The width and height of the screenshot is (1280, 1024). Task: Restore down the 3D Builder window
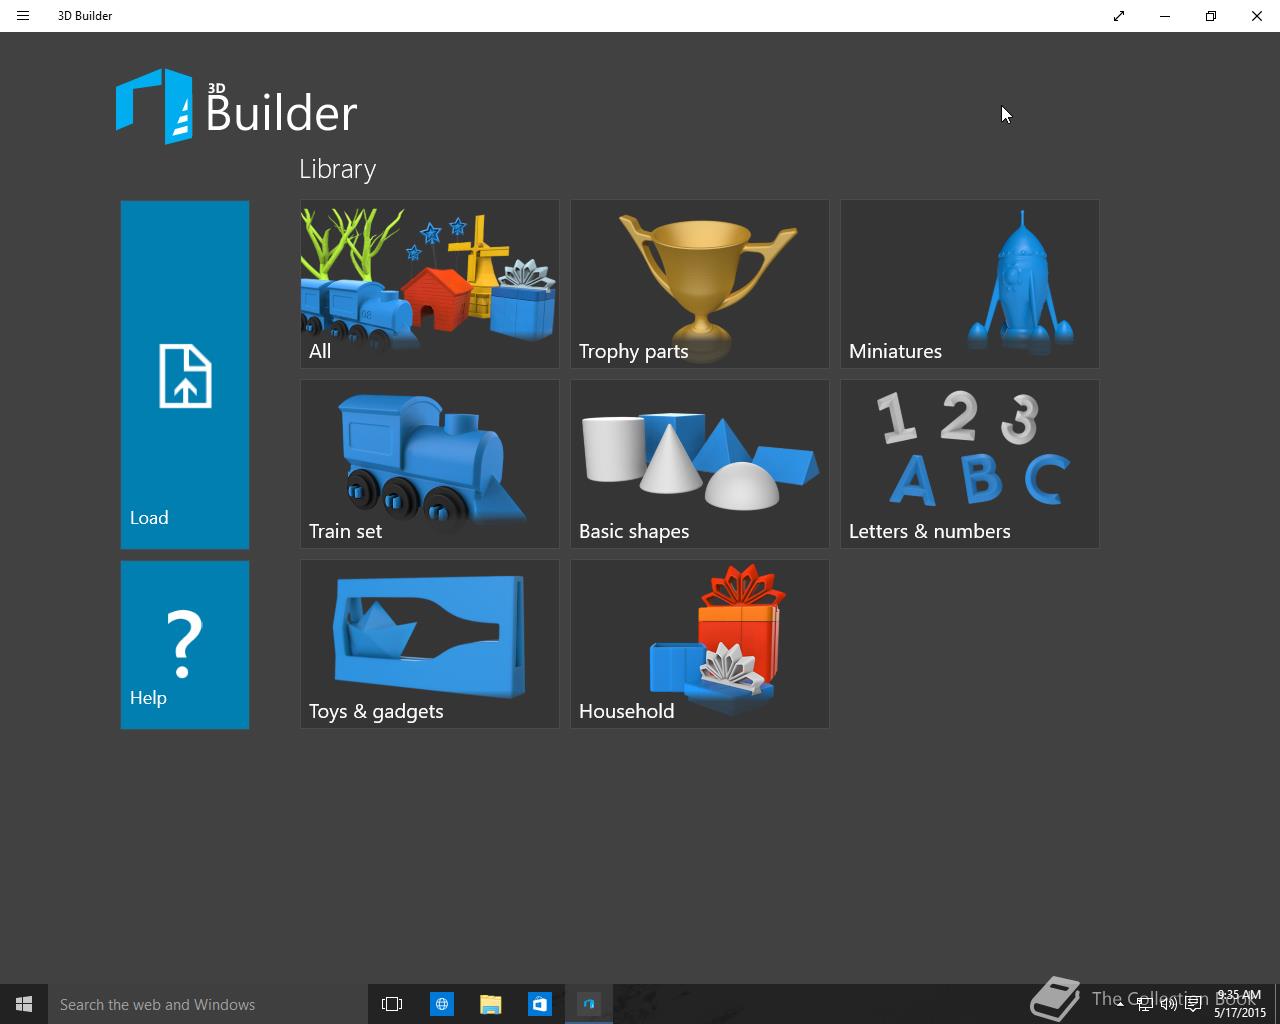tap(1211, 16)
